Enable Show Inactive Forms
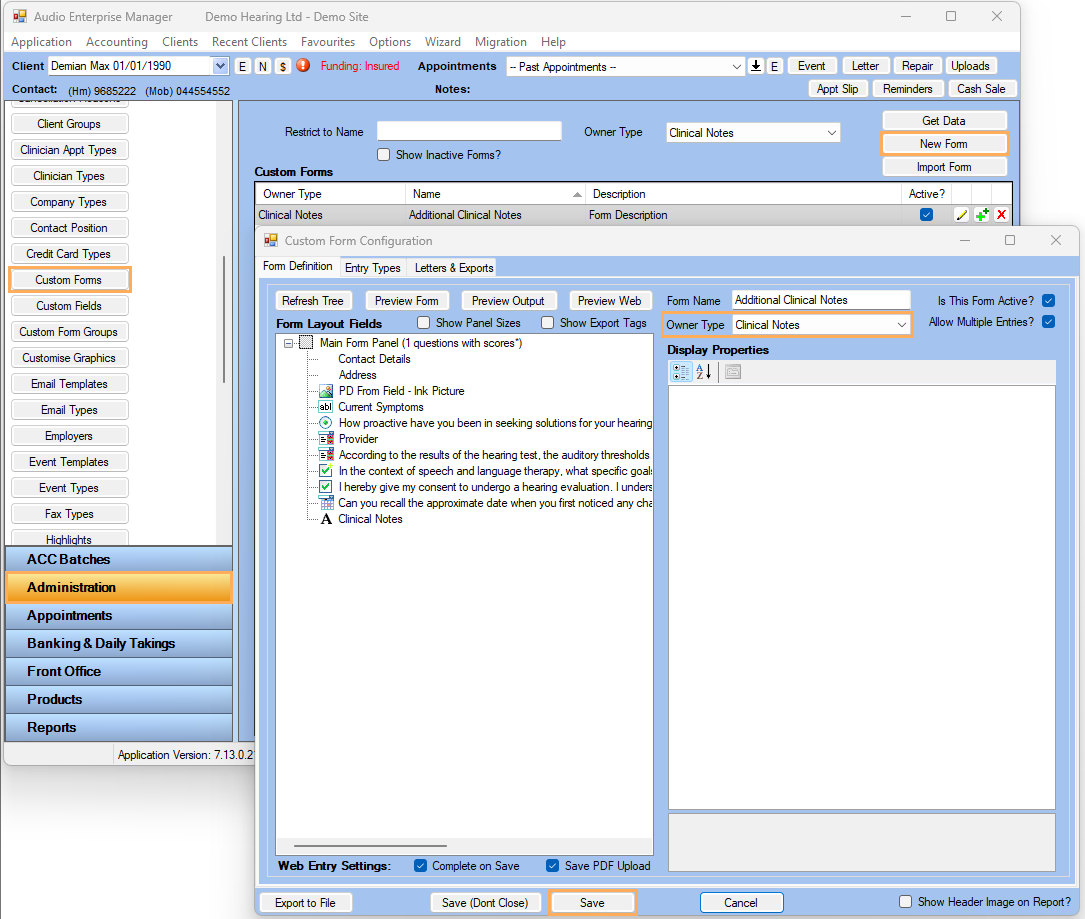 tap(383, 154)
